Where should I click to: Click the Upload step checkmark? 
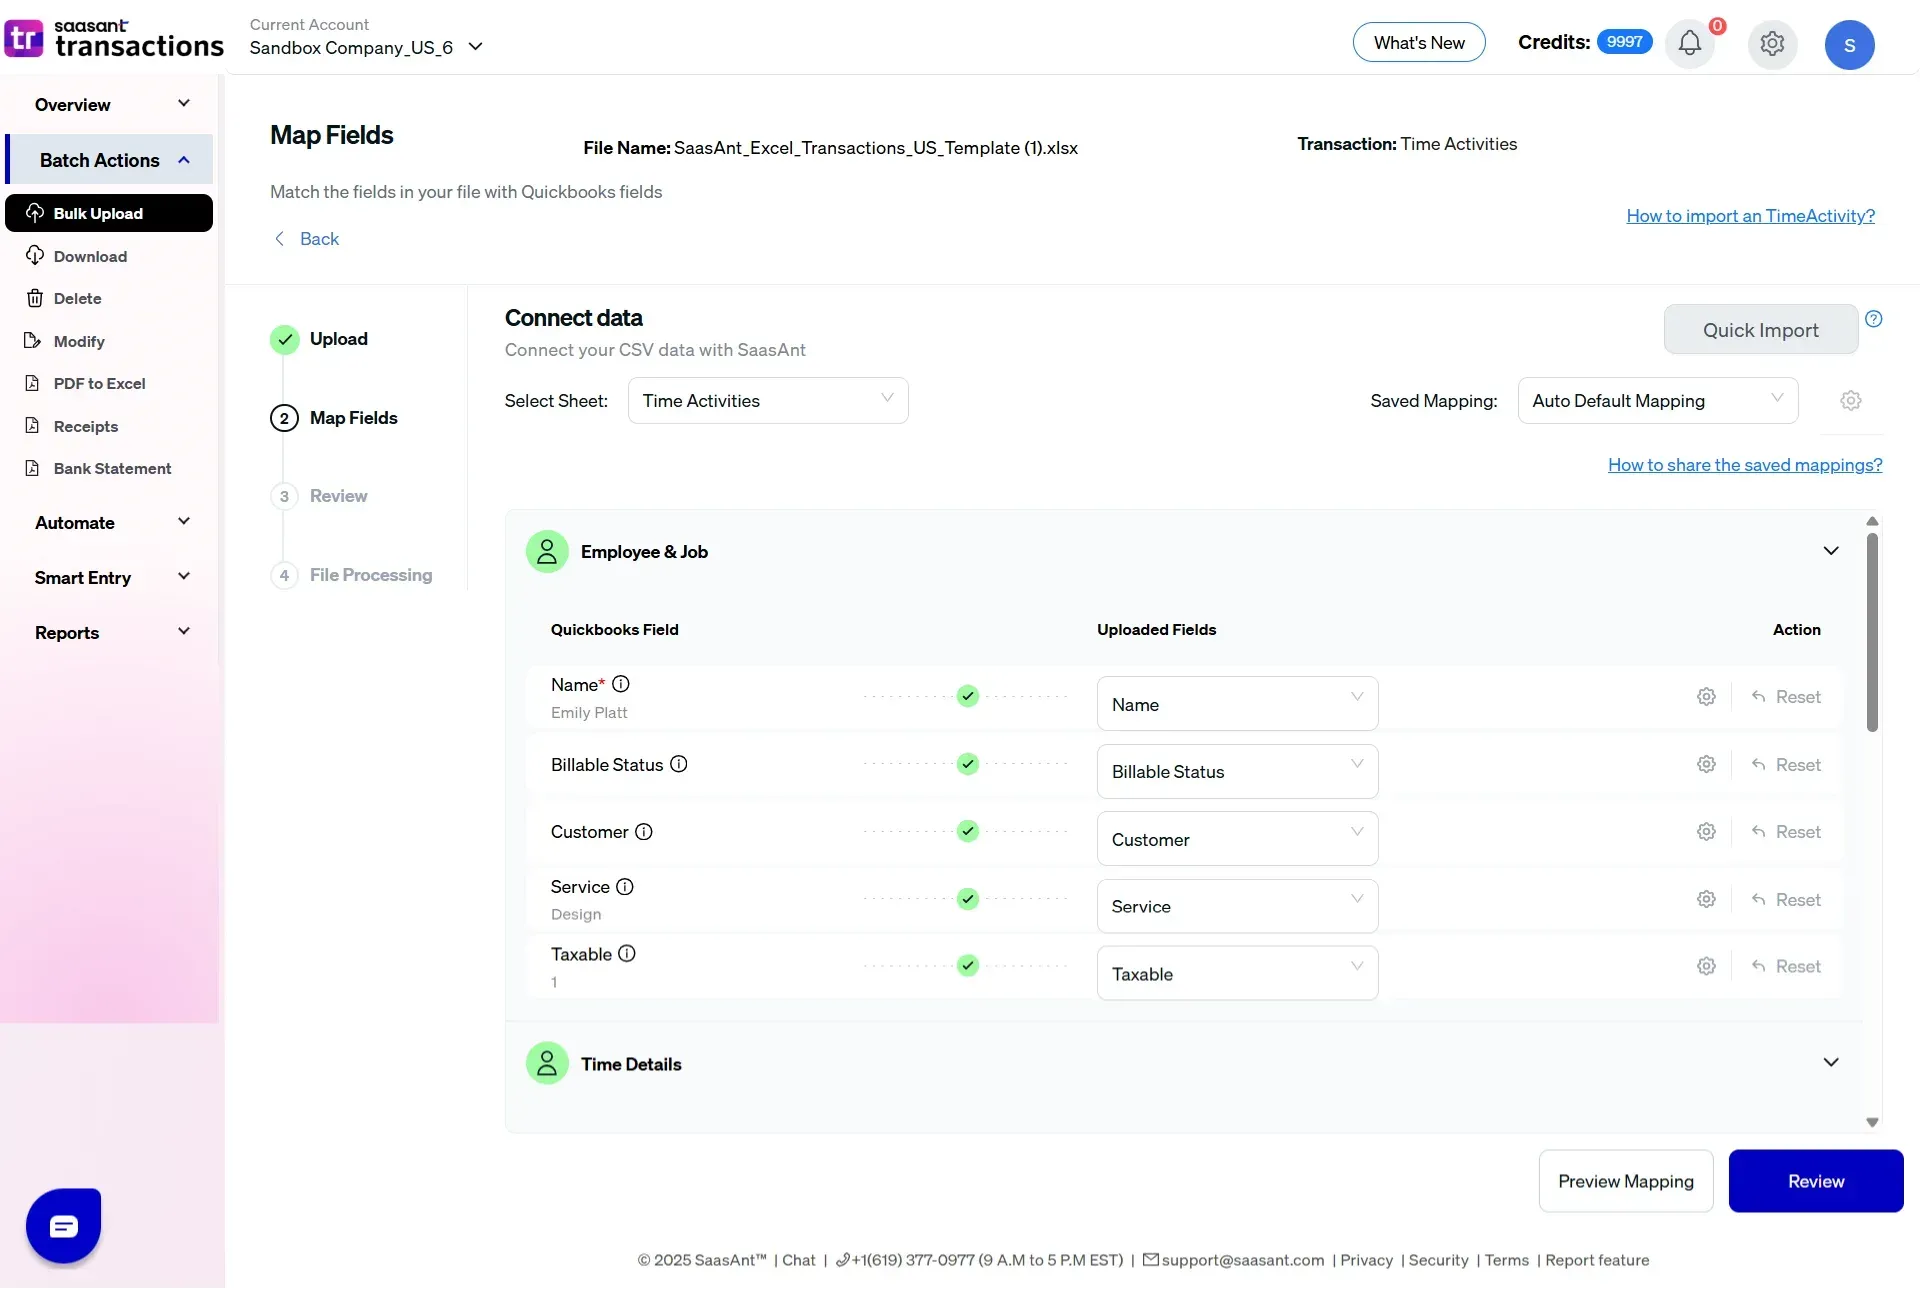click(x=285, y=340)
